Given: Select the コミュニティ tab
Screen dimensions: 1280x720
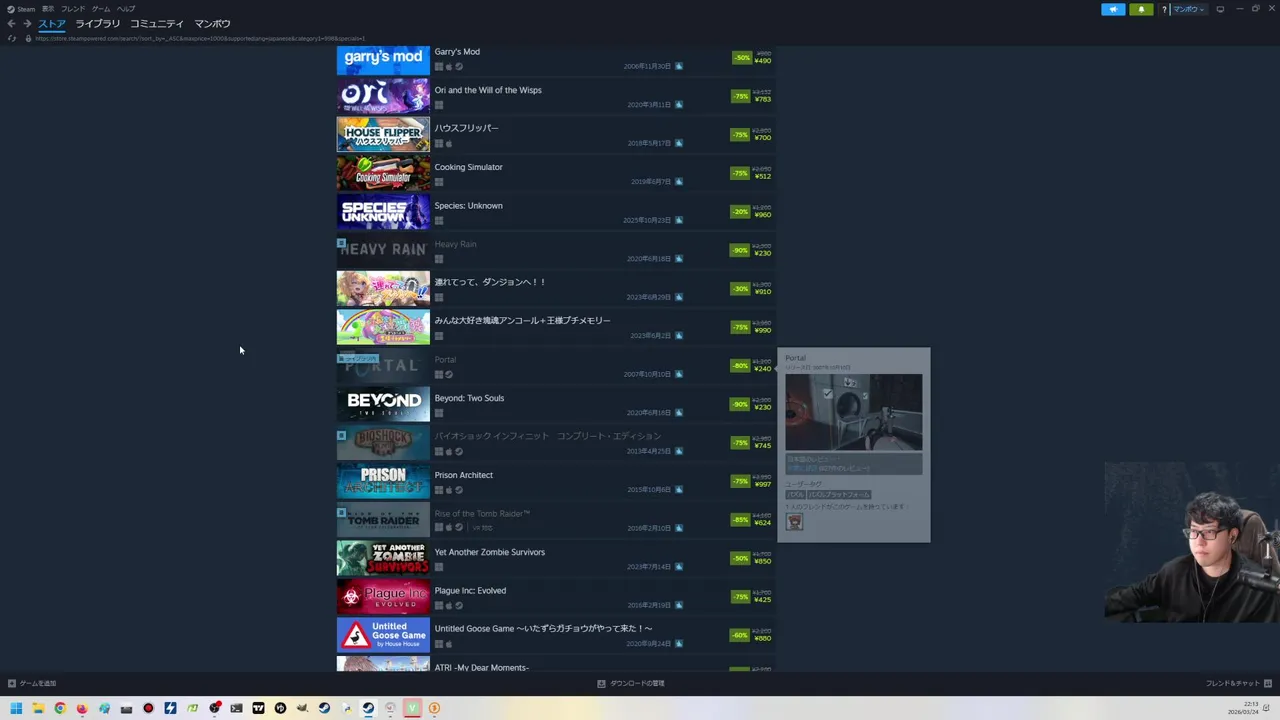Looking at the screenshot, I should click(157, 24).
